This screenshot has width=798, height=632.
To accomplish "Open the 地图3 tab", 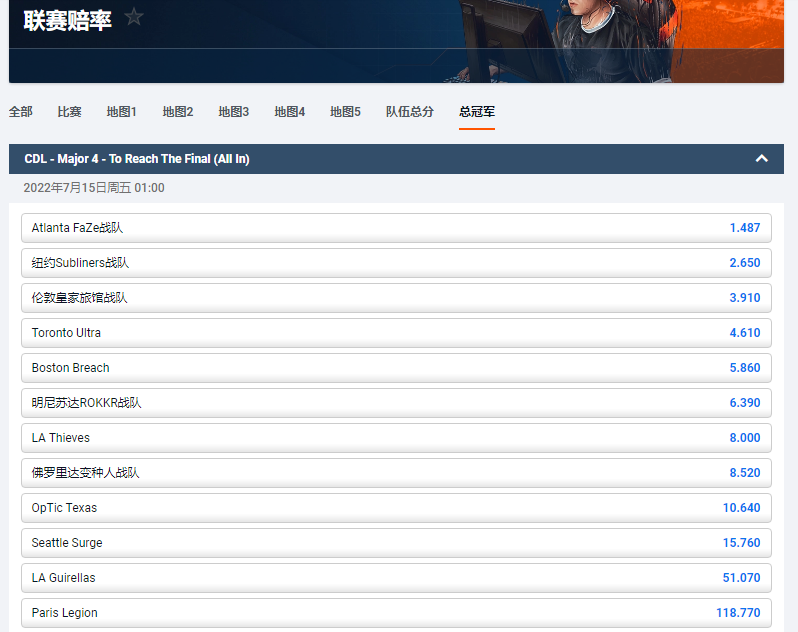I will [x=234, y=112].
